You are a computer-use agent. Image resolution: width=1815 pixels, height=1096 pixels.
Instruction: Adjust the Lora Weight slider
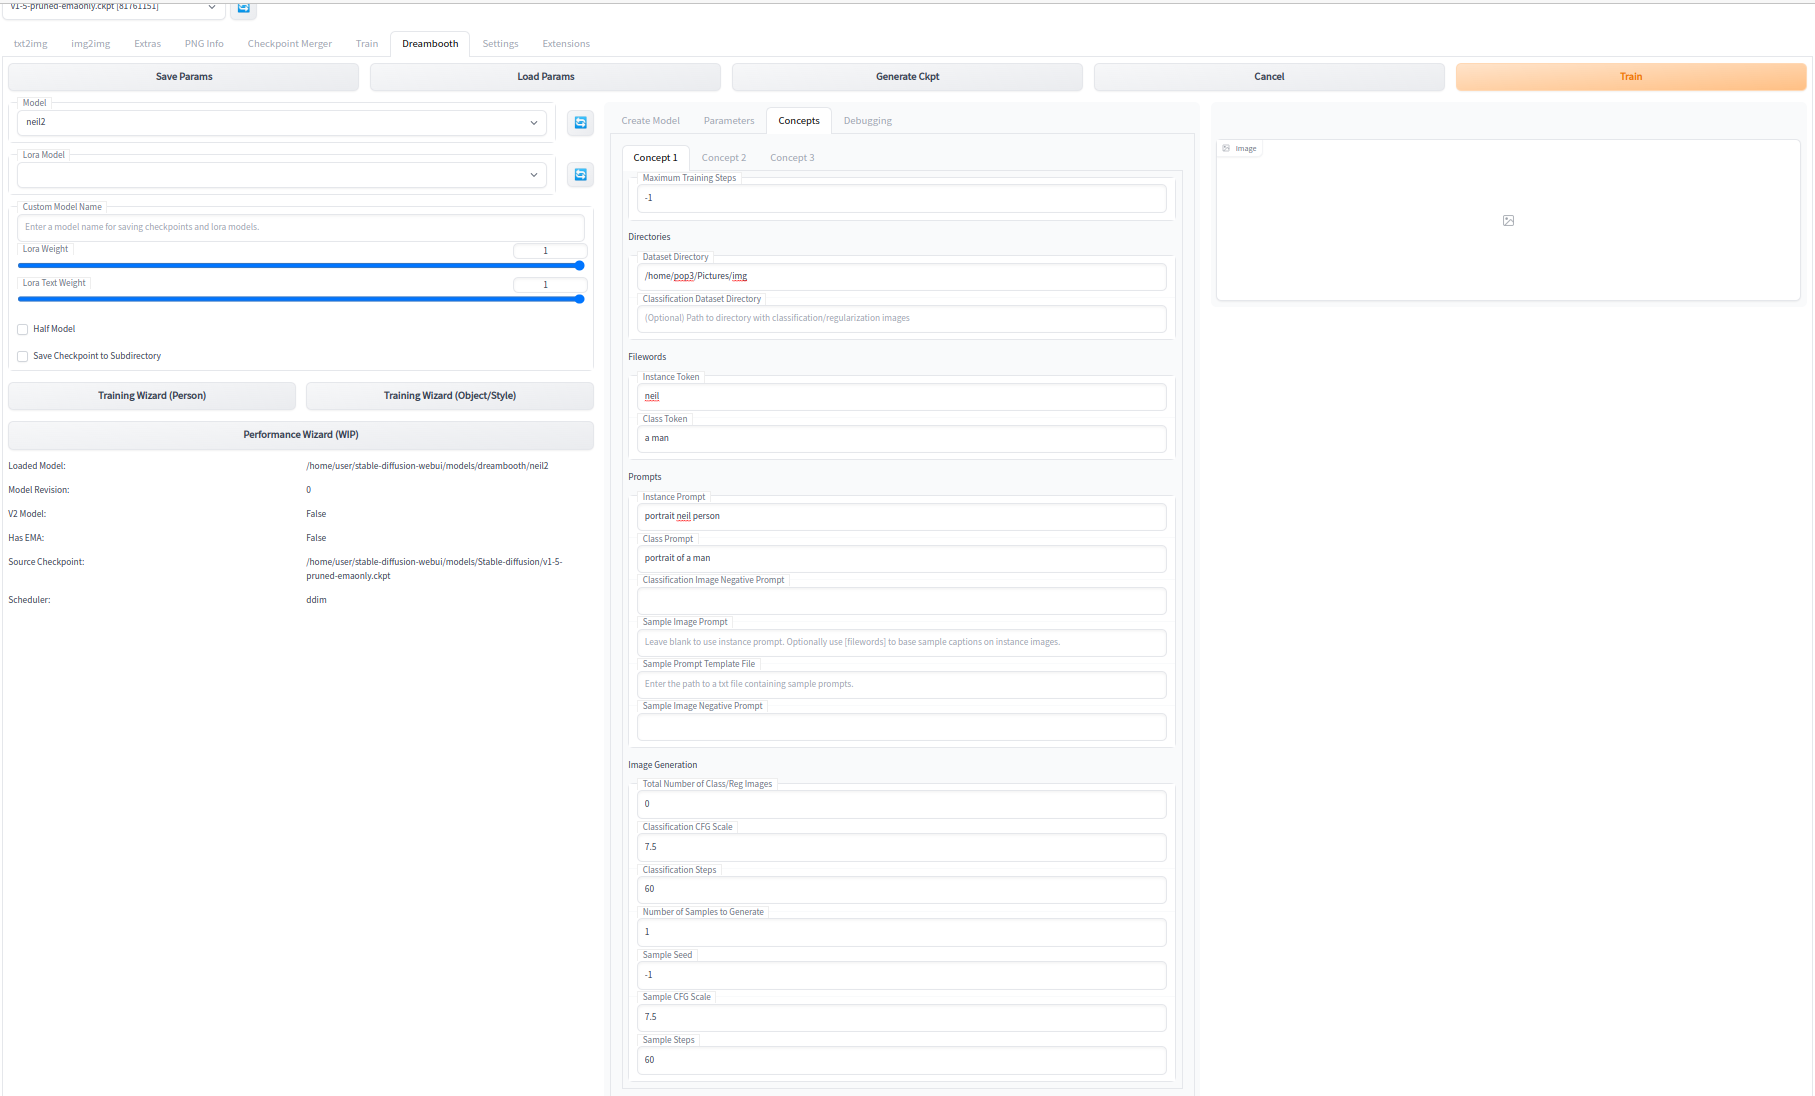[301, 266]
